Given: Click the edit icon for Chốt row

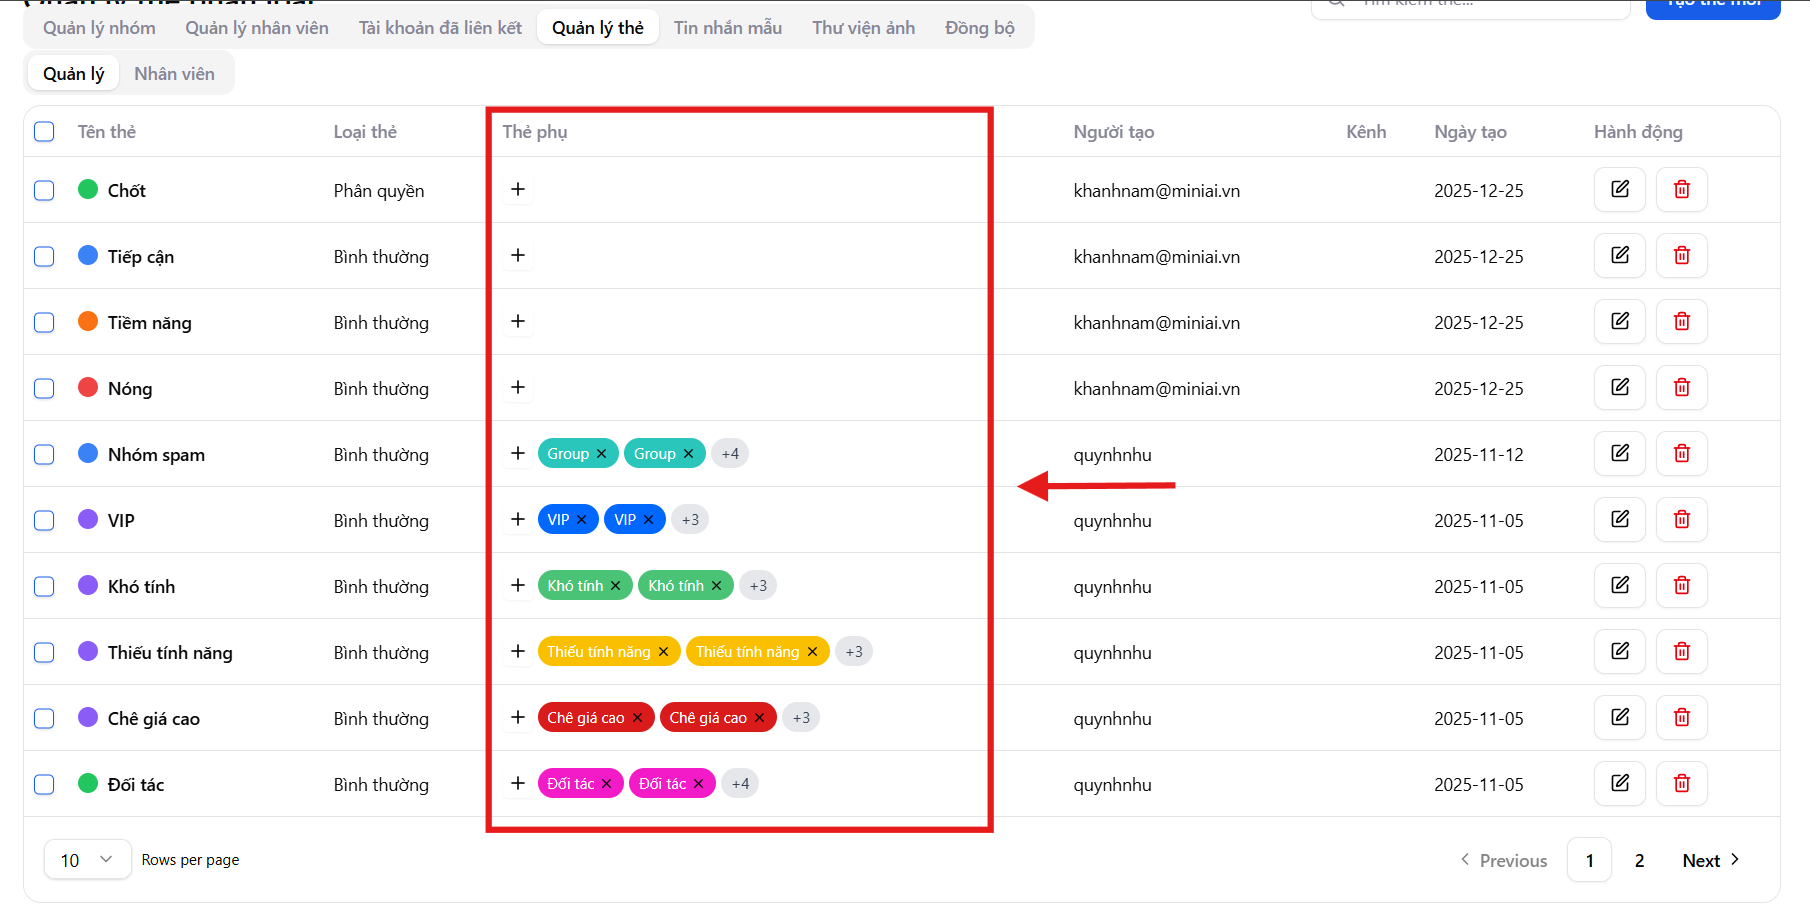Looking at the screenshot, I should (1619, 189).
